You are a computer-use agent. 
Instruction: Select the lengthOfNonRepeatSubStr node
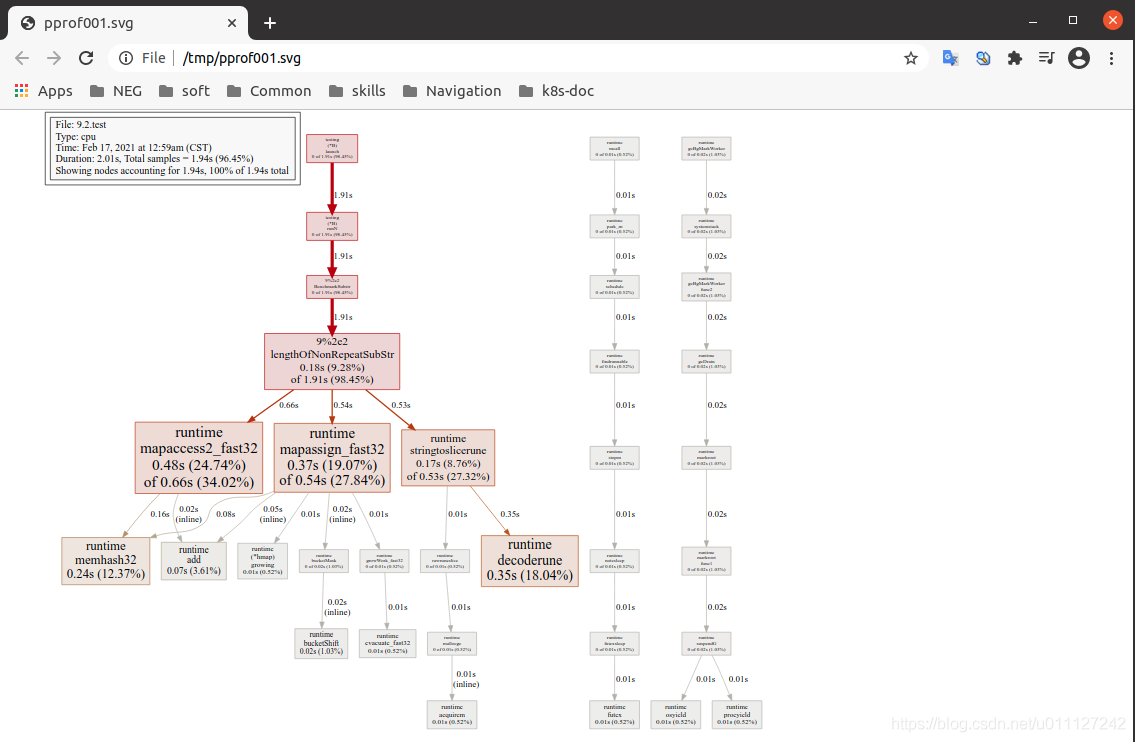pyautogui.click(x=332, y=361)
